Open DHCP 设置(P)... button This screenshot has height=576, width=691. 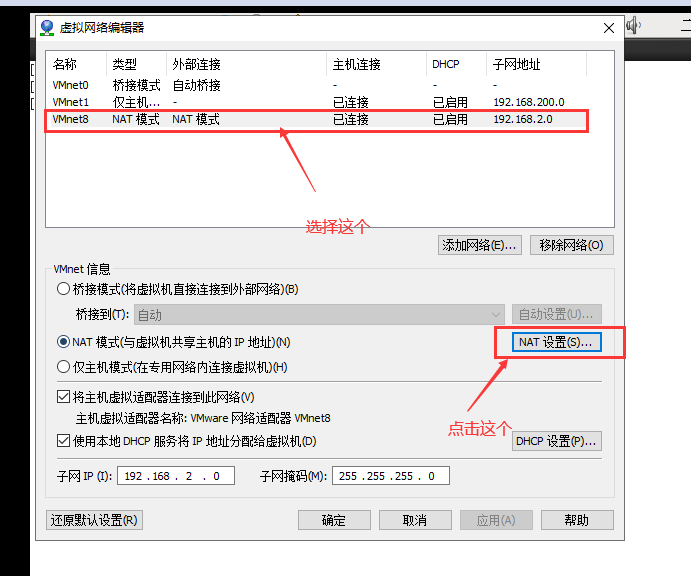557,441
